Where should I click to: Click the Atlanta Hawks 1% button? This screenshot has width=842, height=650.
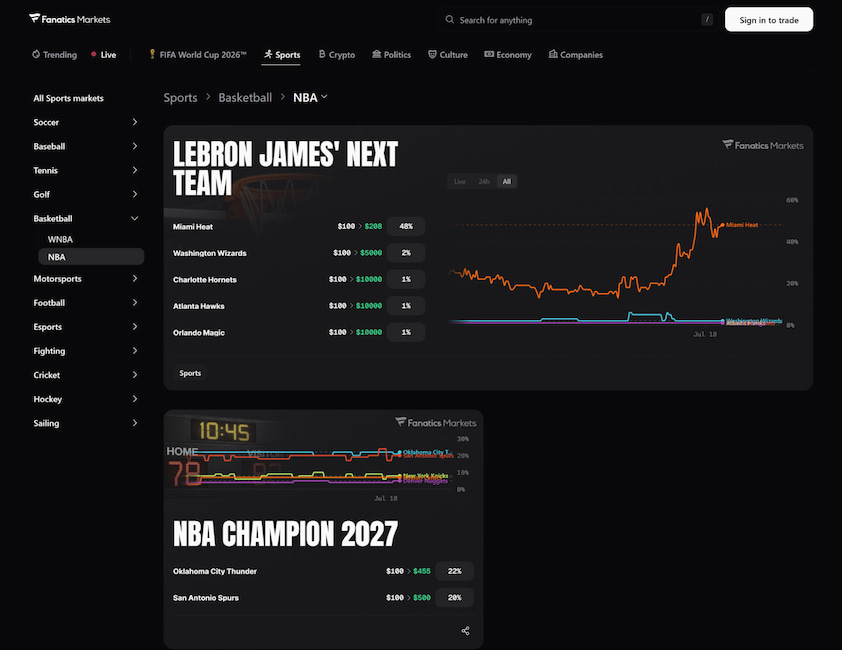406,306
